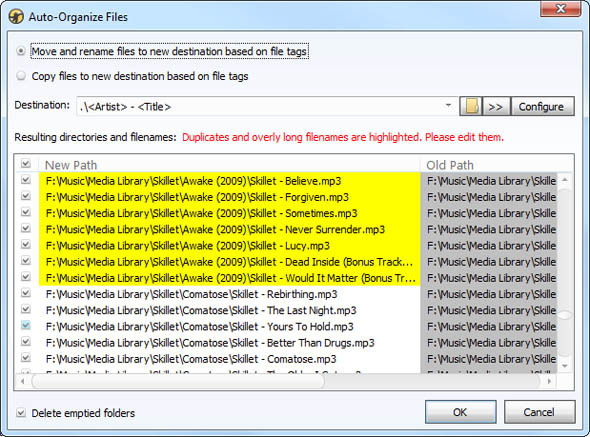Image resolution: width=590 pixels, height=437 pixels.
Task: Uncheck the Yours To Hold.mp3 row checkbox
Action: [x=26, y=325]
